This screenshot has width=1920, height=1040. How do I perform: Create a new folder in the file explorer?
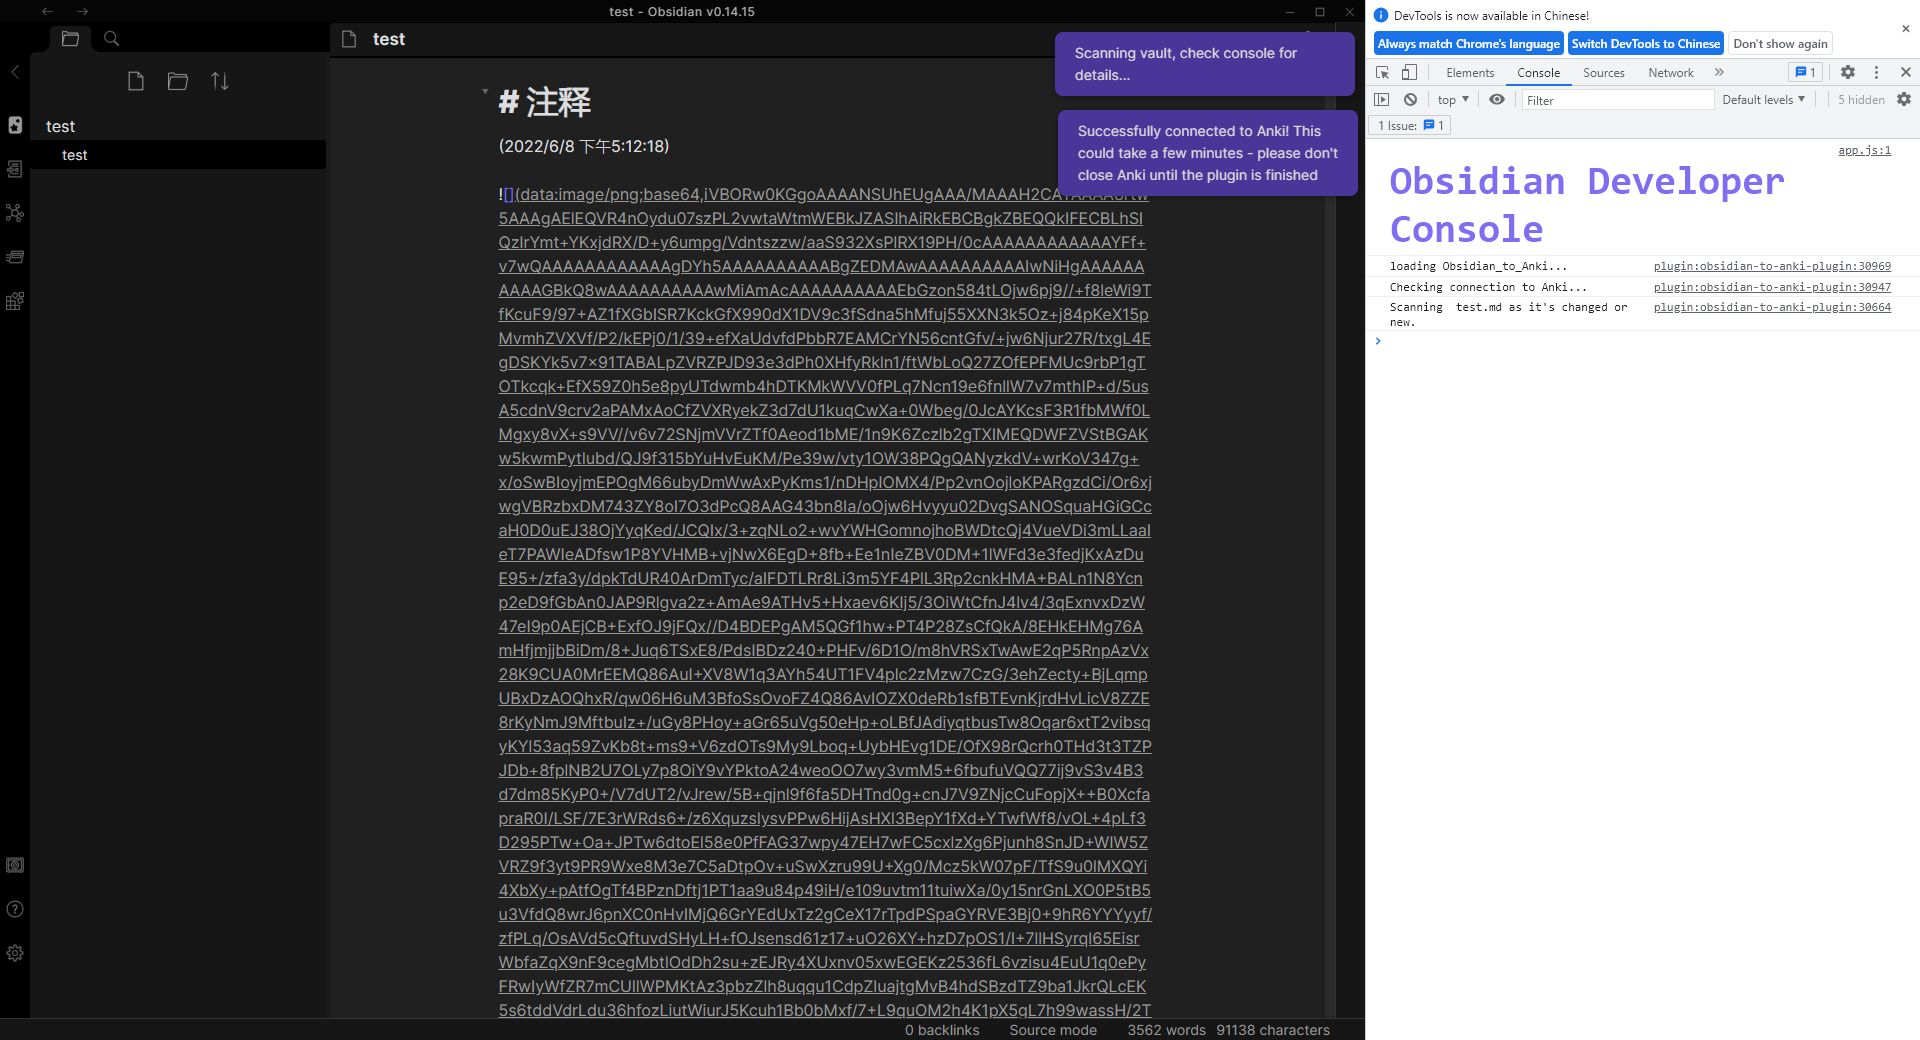[x=177, y=81]
